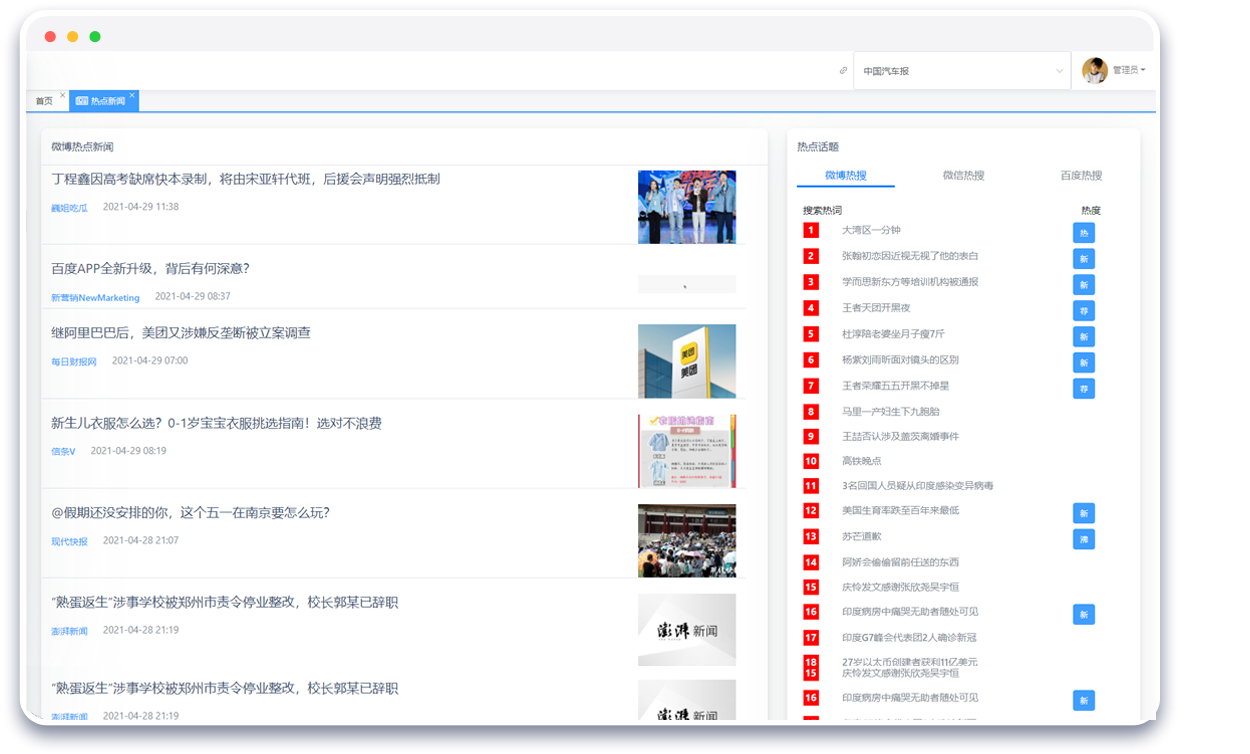Switch to the 微信热搜 tab
1250x754 pixels.
[964, 175]
